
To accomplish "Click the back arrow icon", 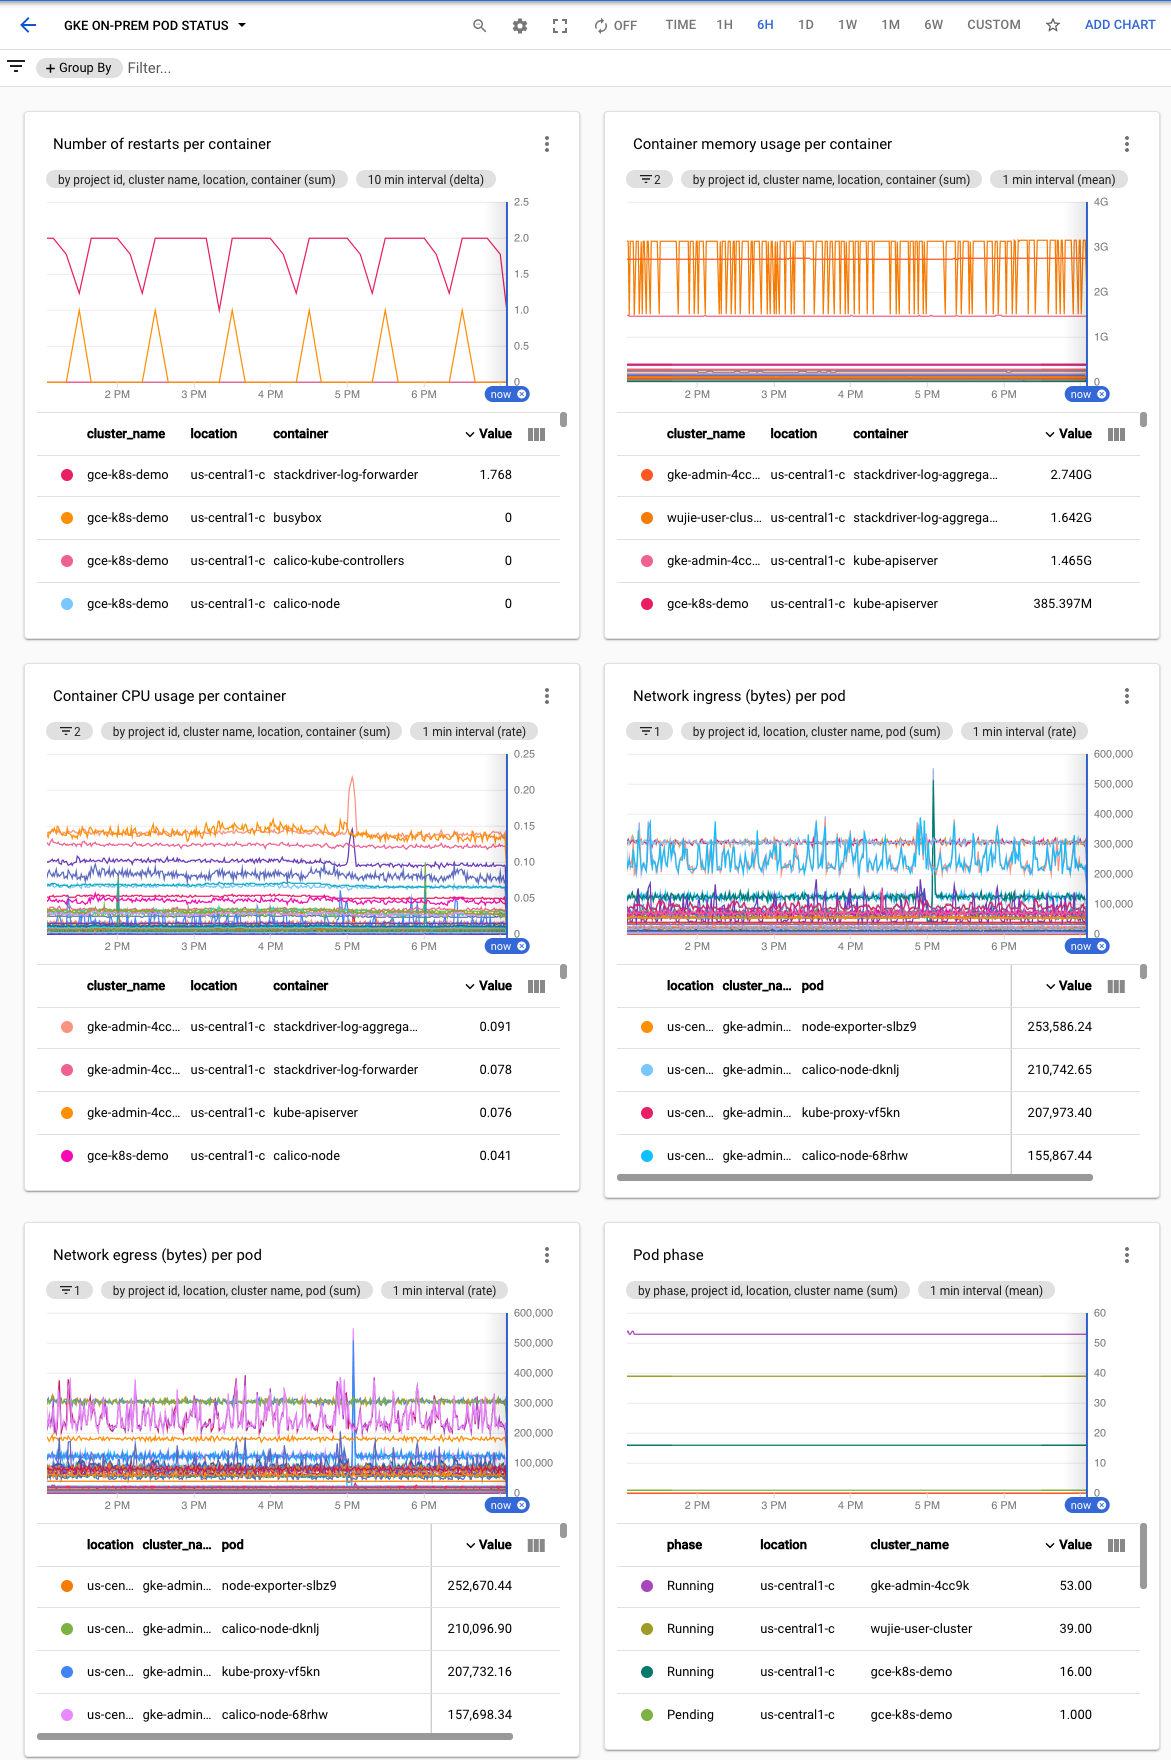I will coord(28,25).
